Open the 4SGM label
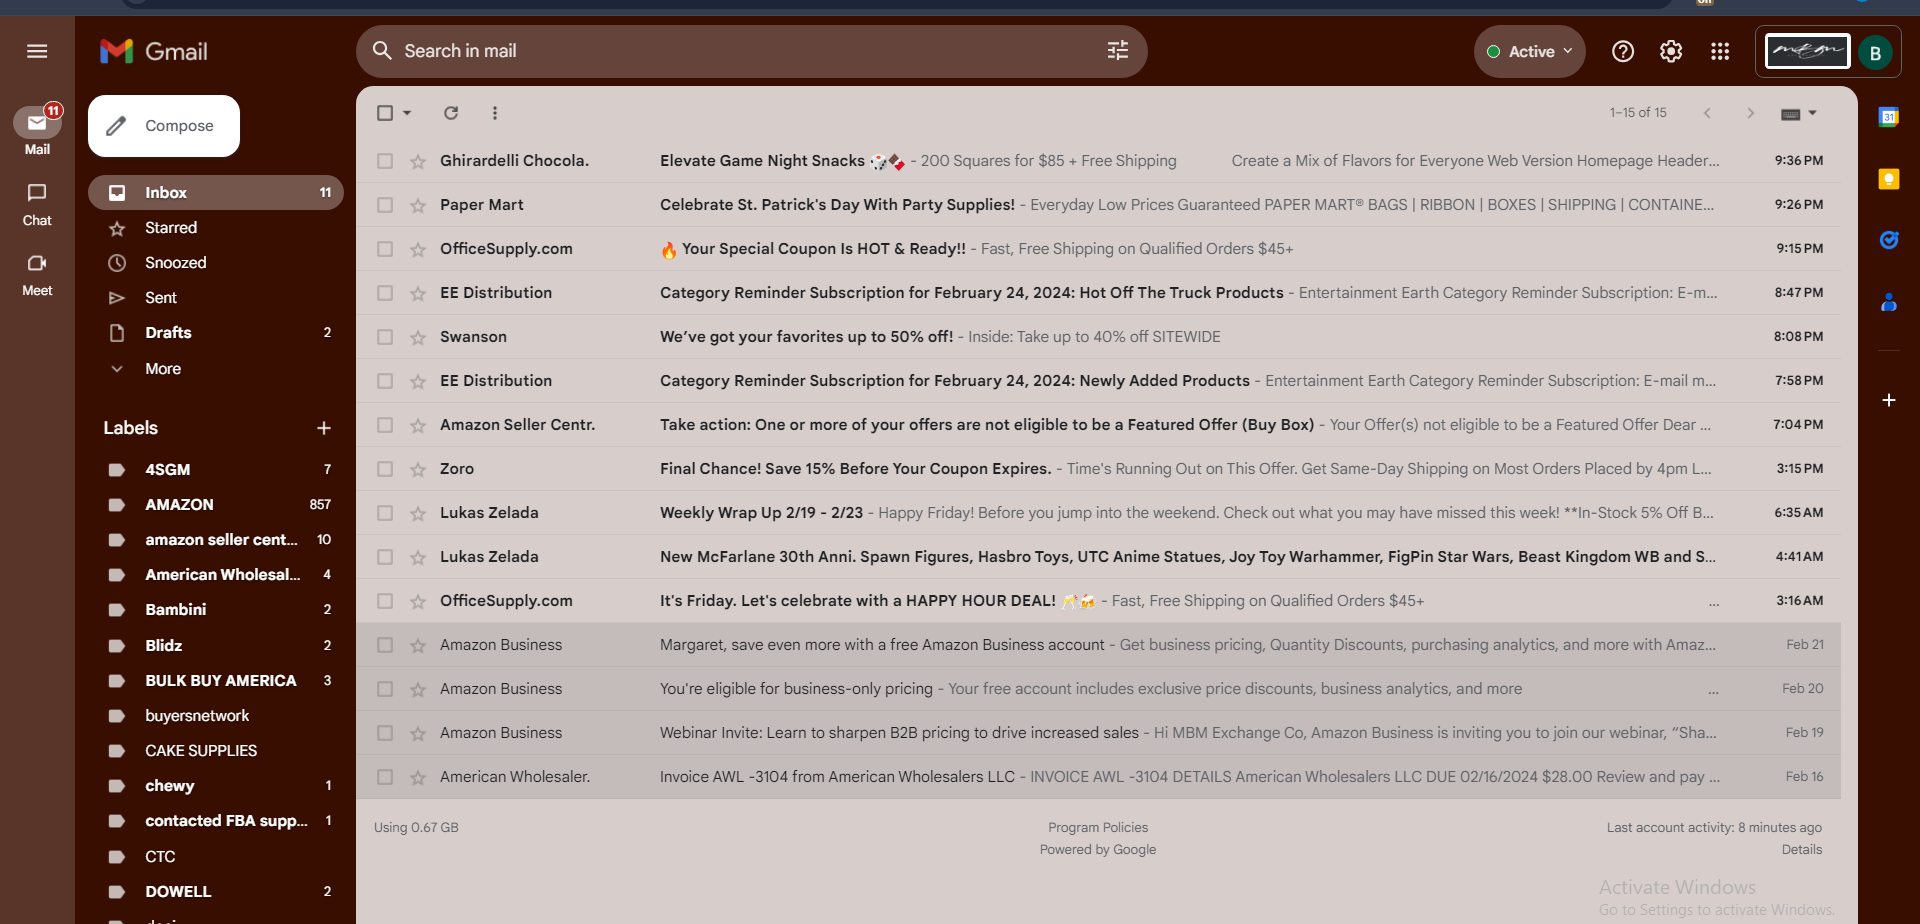 [x=215, y=470]
